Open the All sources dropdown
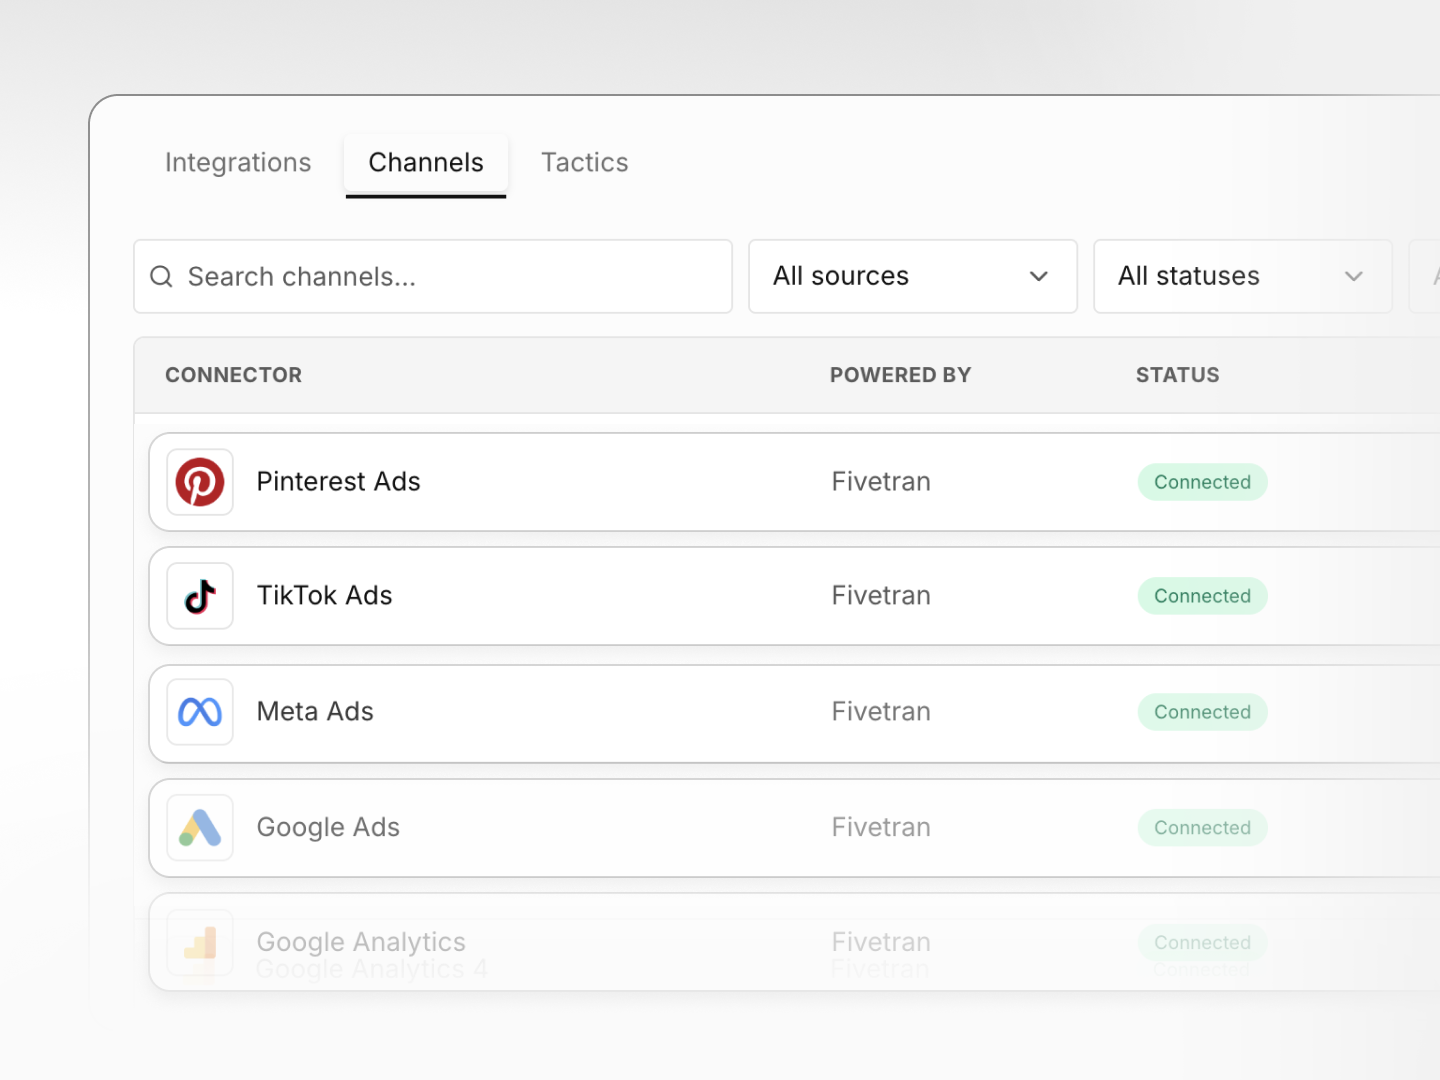Screen dimensions: 1440x1080 tap(913, 276)
